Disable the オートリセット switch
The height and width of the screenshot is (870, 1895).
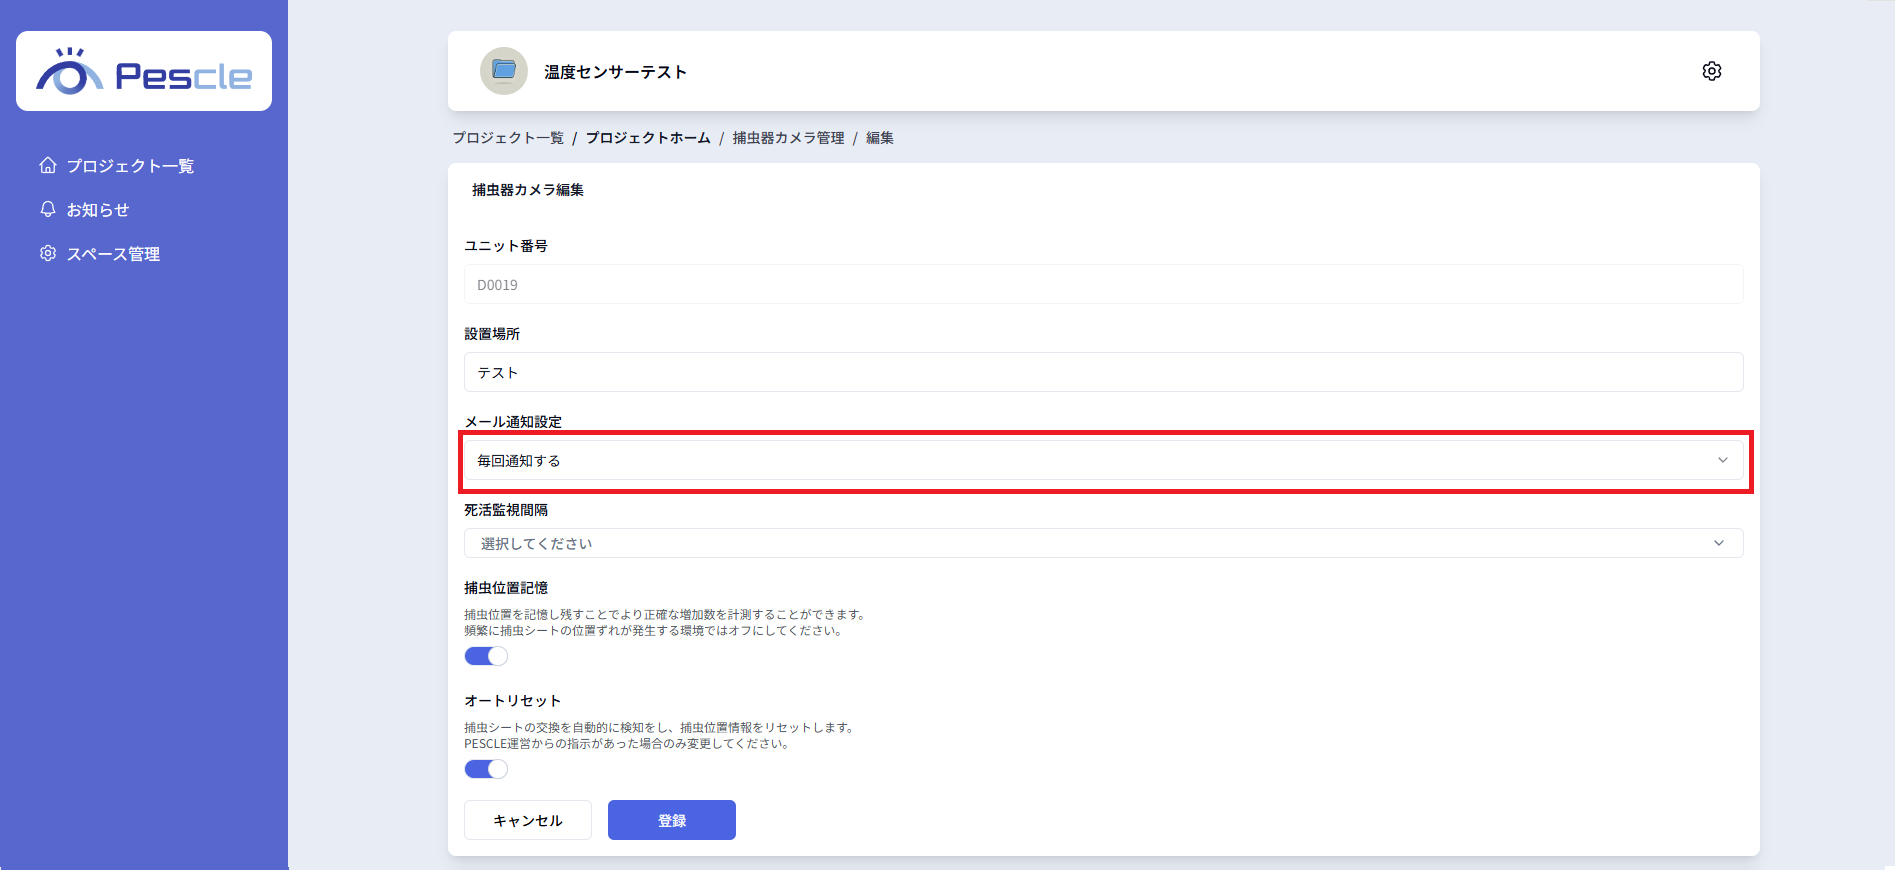tap(486, 769)
